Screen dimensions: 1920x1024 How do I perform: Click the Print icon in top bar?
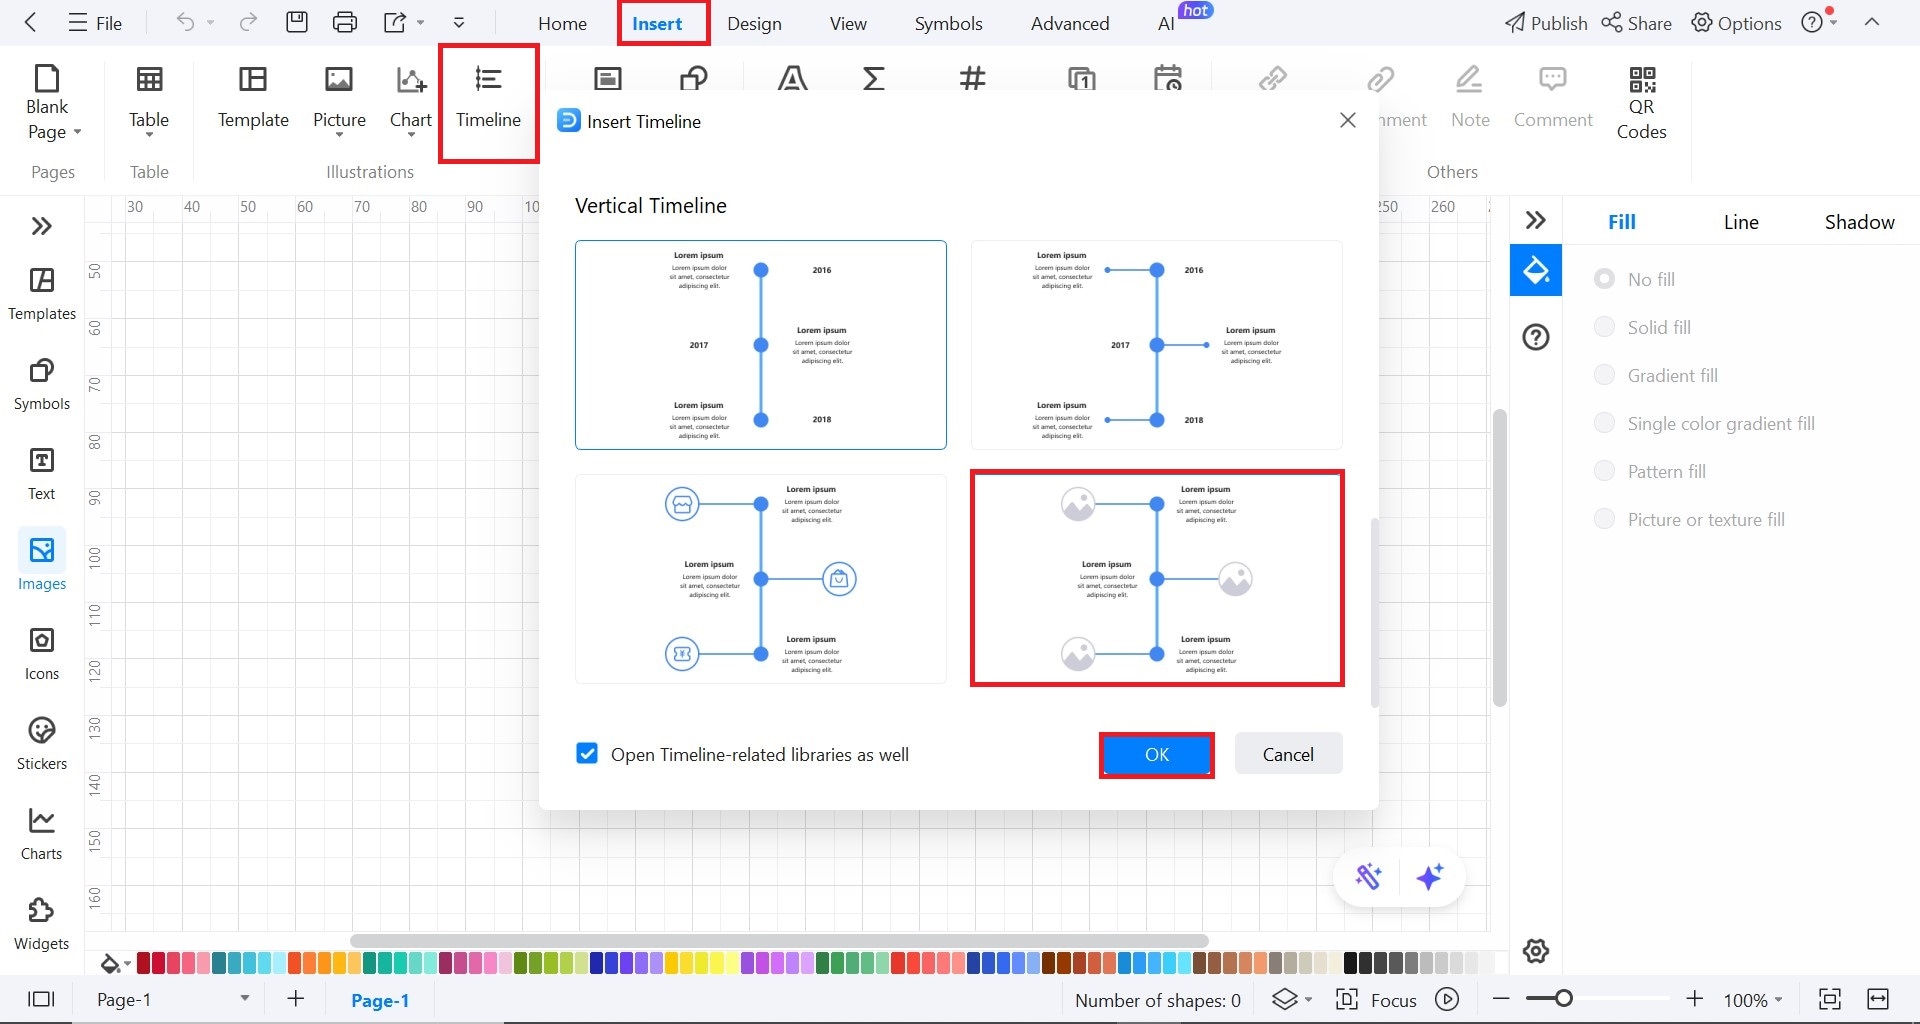pos(345,22)
